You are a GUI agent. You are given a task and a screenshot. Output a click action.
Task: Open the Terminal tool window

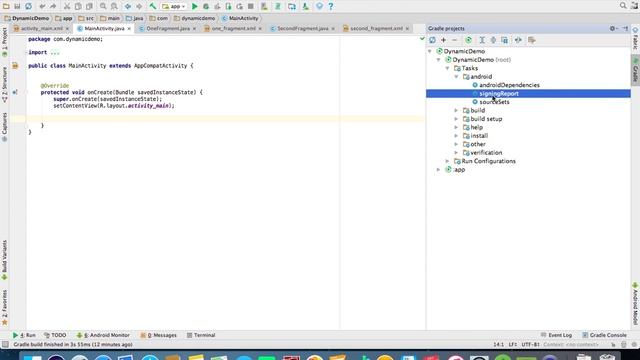coord(201,335)
